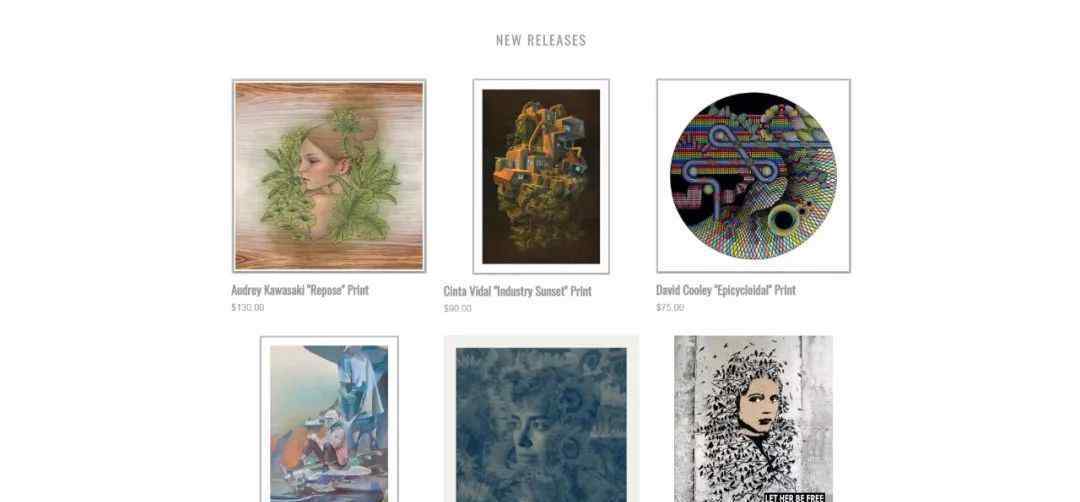Click the Cinta Vidal "Industry Sunset" Print title
Screen dimensions: 1080x502
pos(517,291)
